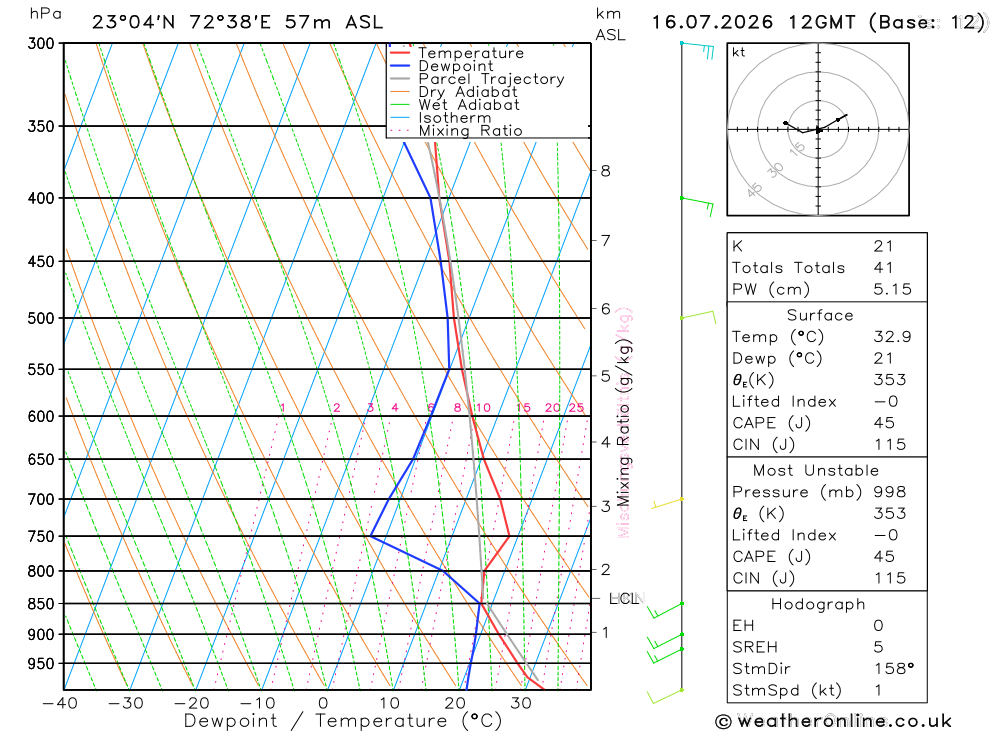
Task: Click the hodograph wind trace center
Action: point(818,130)
